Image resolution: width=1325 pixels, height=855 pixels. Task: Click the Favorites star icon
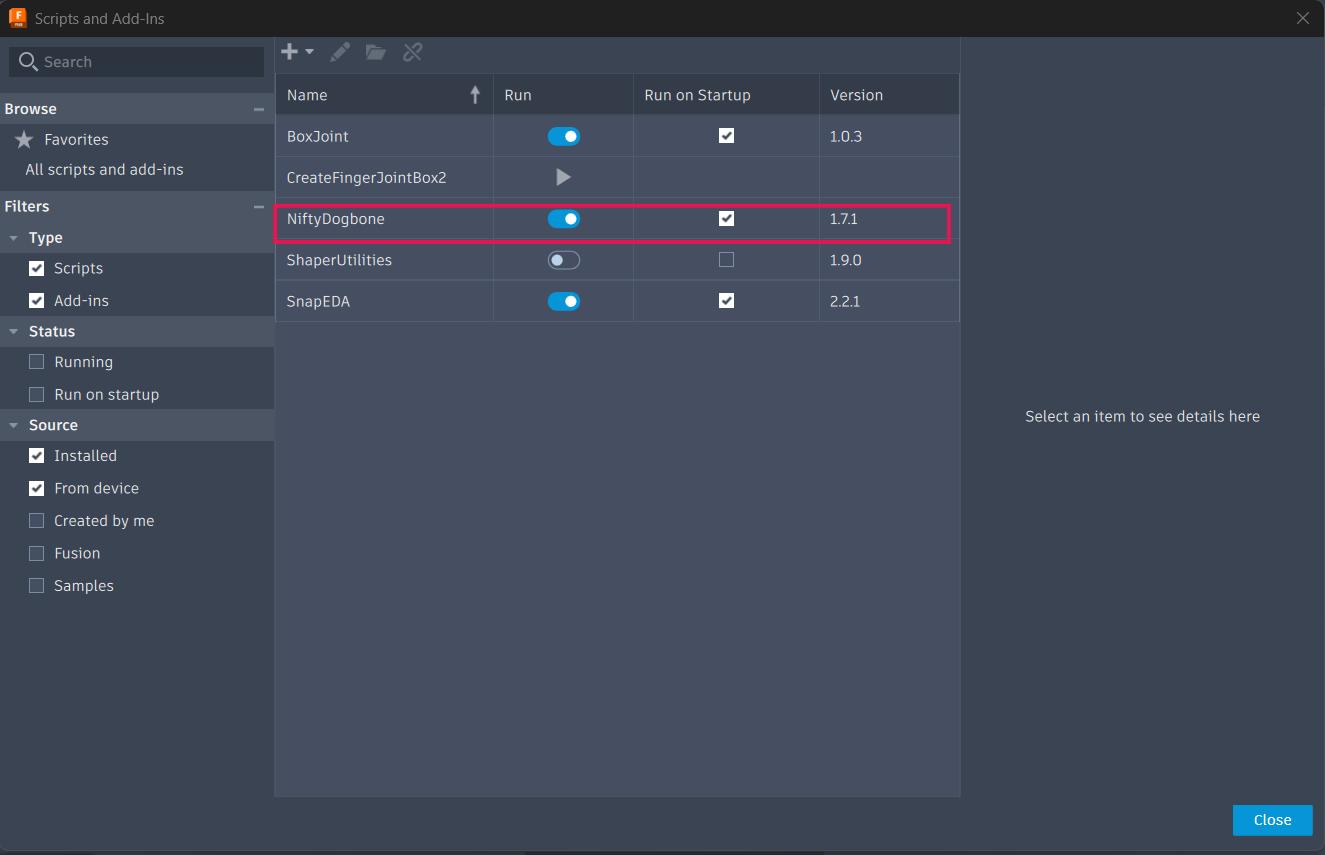pos(24,139)
